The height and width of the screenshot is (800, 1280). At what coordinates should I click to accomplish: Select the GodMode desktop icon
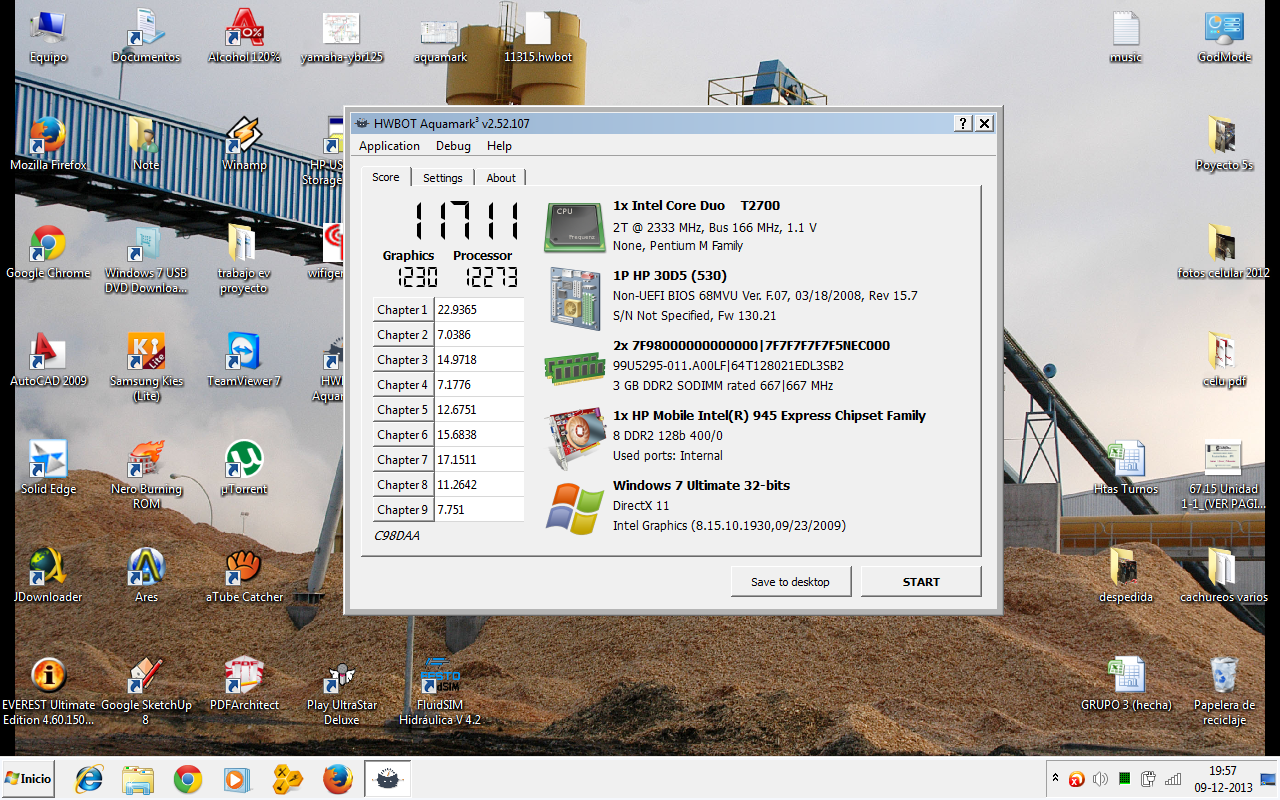(x=1224, y=37)
